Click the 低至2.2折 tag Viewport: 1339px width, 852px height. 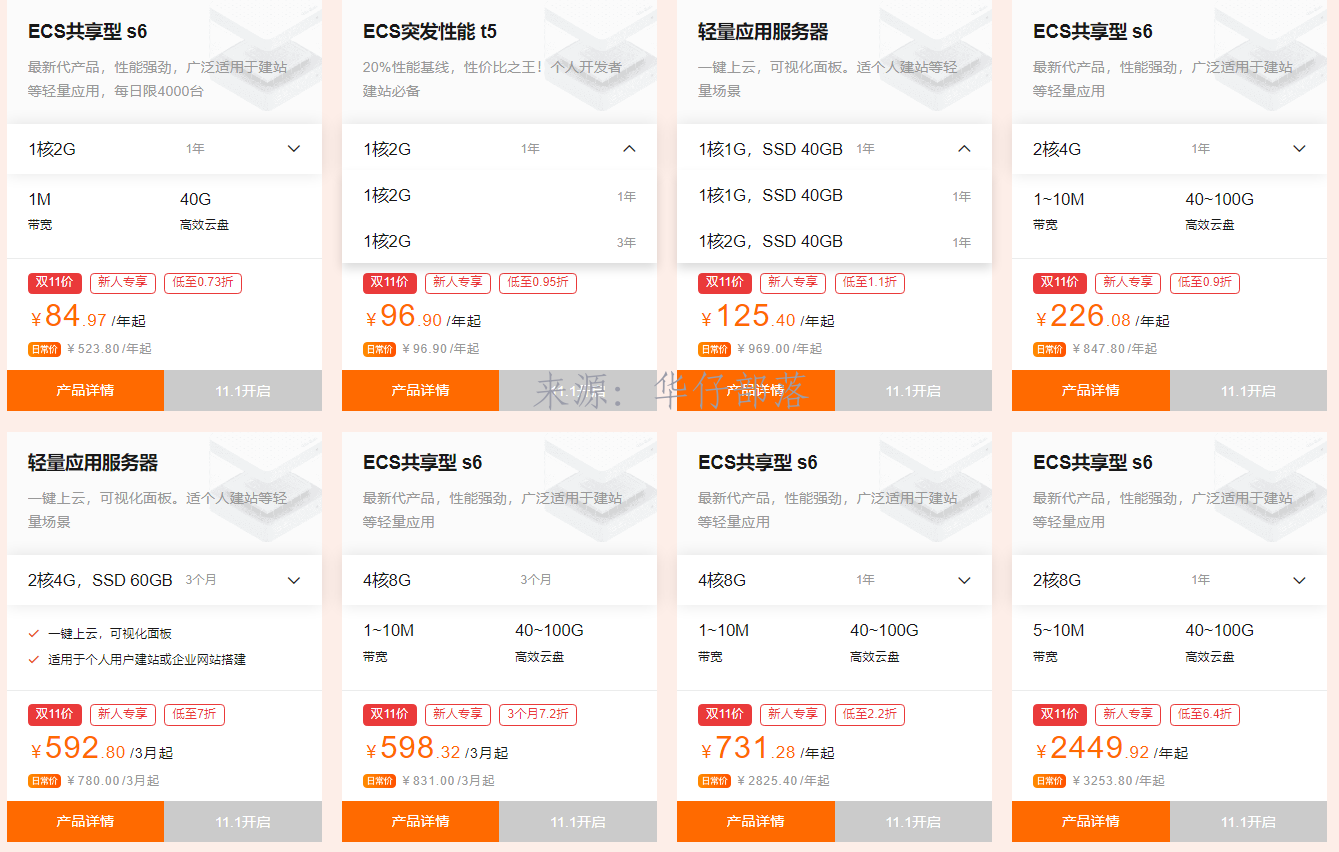869,714
